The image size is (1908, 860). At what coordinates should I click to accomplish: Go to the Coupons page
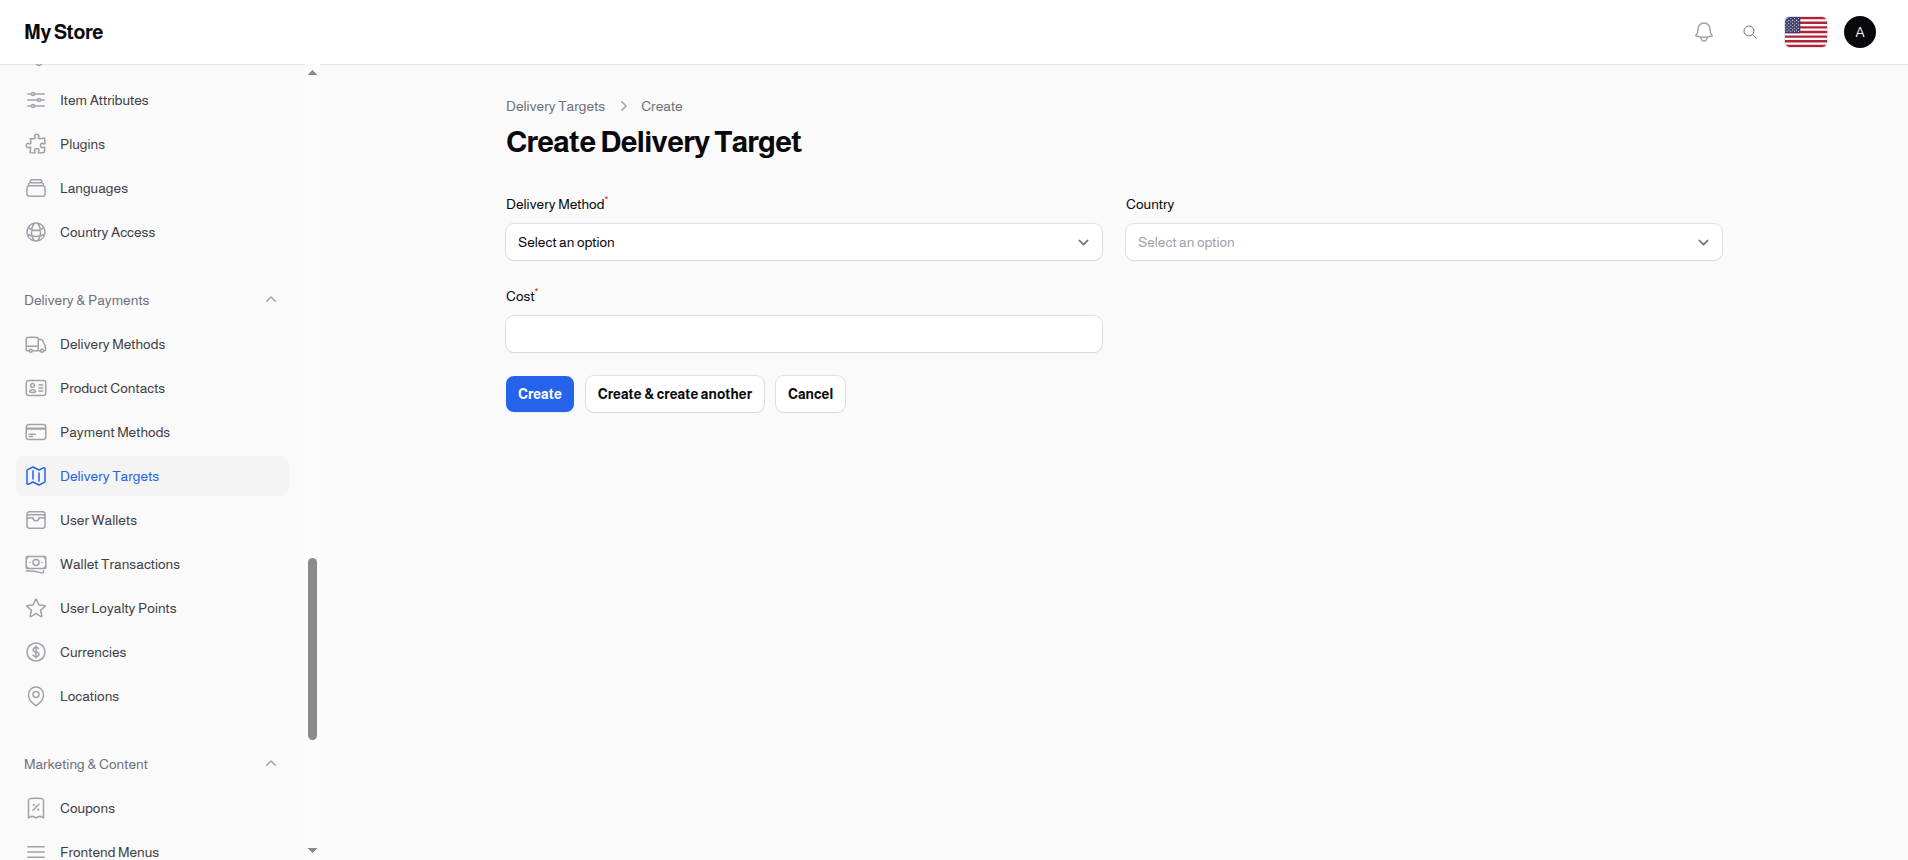88,808
